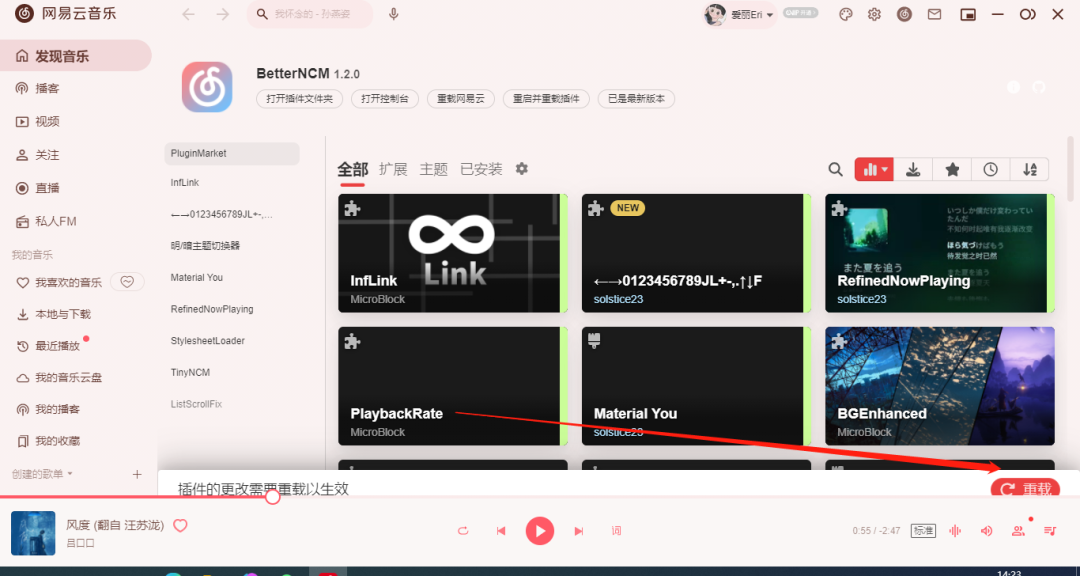Screen dimensions: 1080x576
Task: Open the messages envelope icon
Action: coord(934,14)
